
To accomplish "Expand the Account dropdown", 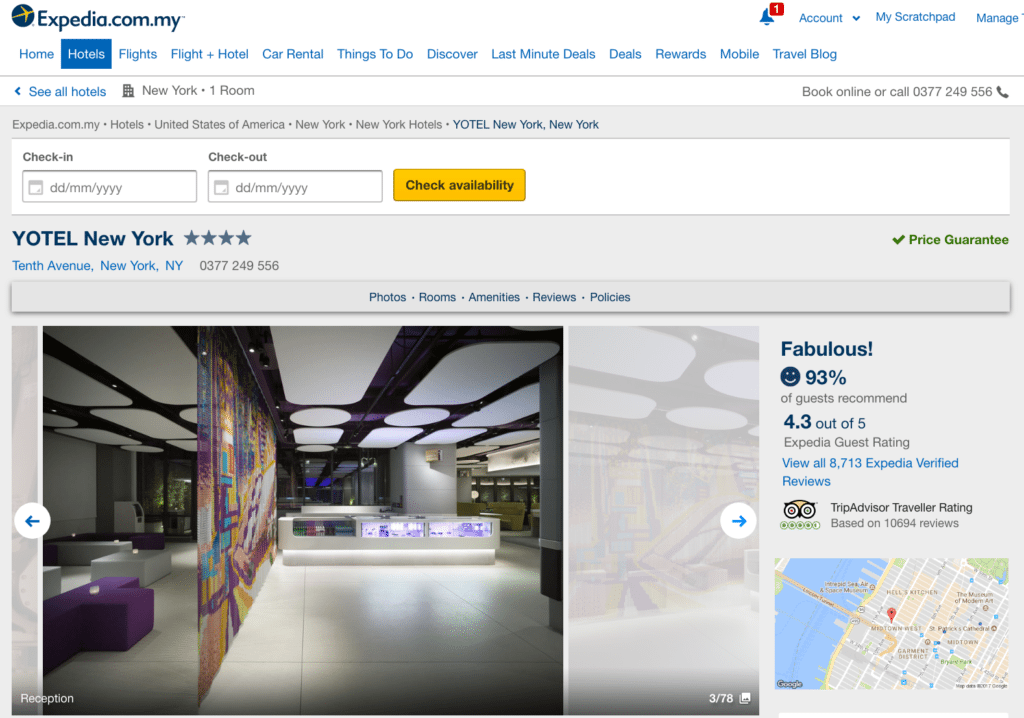I will coord(829,18).
